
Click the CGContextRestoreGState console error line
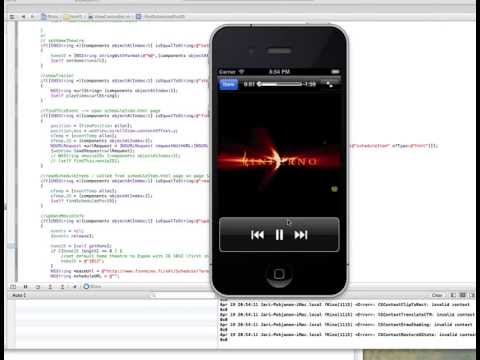pos(347,334)
